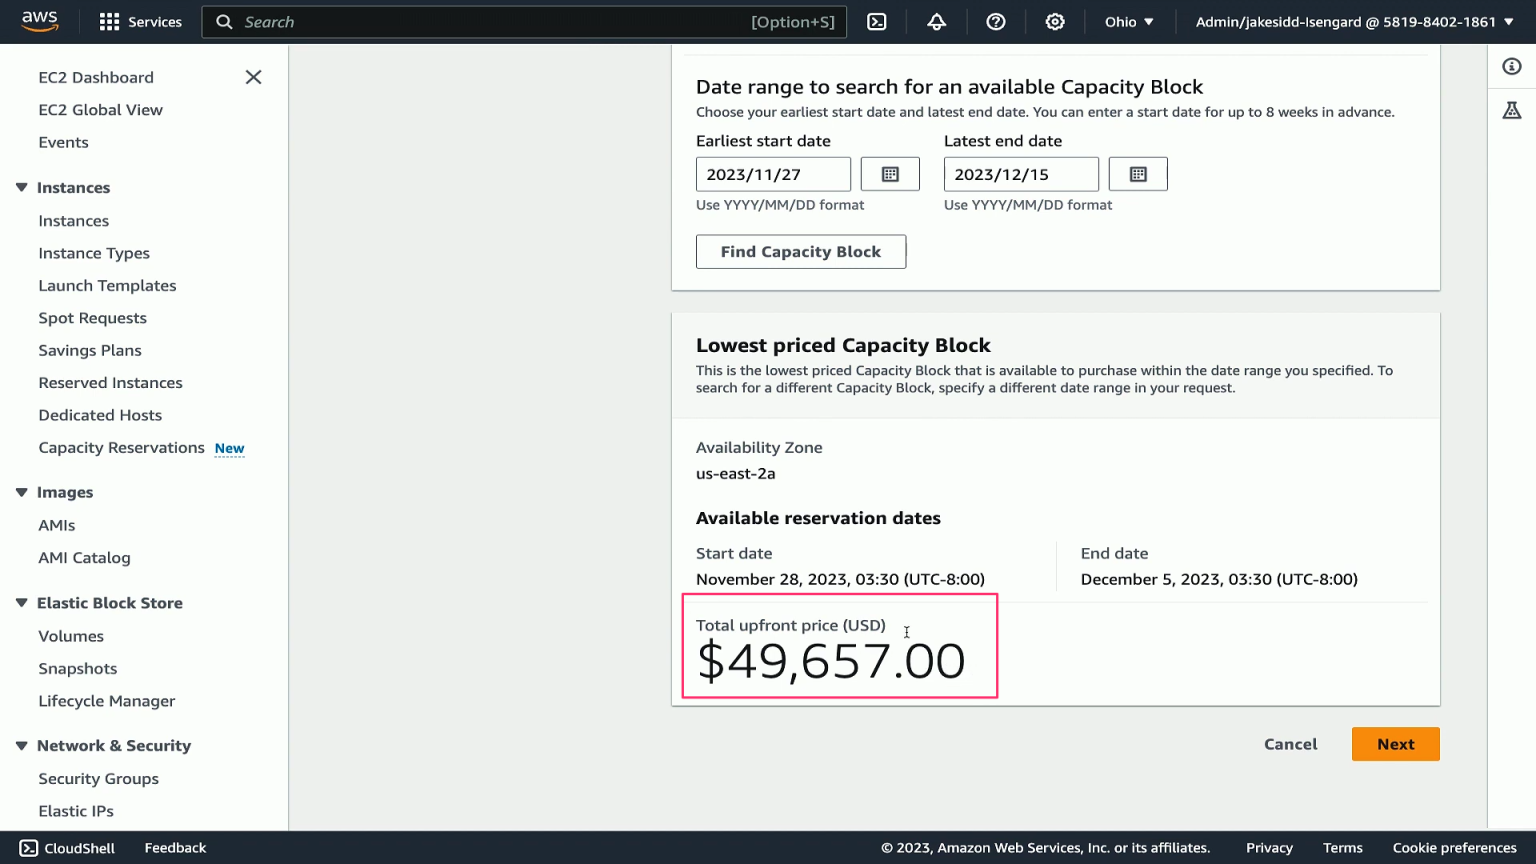The image size is (1536, 864).
Task: Click the Next button
Action: (x=1395, y=744)
